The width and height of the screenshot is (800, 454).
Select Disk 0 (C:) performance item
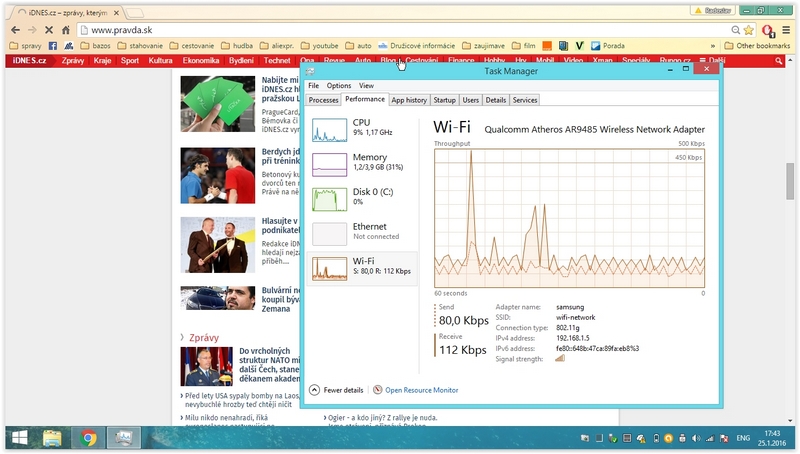pyautogui.click(x=362, y=198)
